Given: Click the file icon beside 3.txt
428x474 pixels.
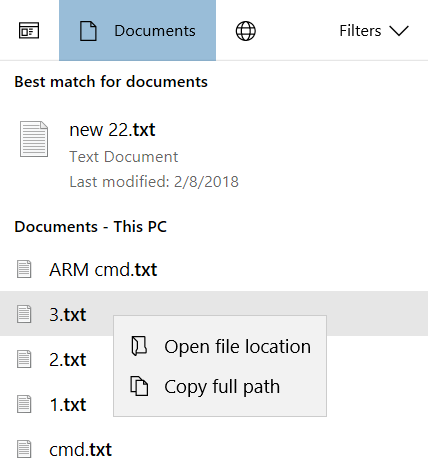Looking at the screenshot, I should (24, 314).
